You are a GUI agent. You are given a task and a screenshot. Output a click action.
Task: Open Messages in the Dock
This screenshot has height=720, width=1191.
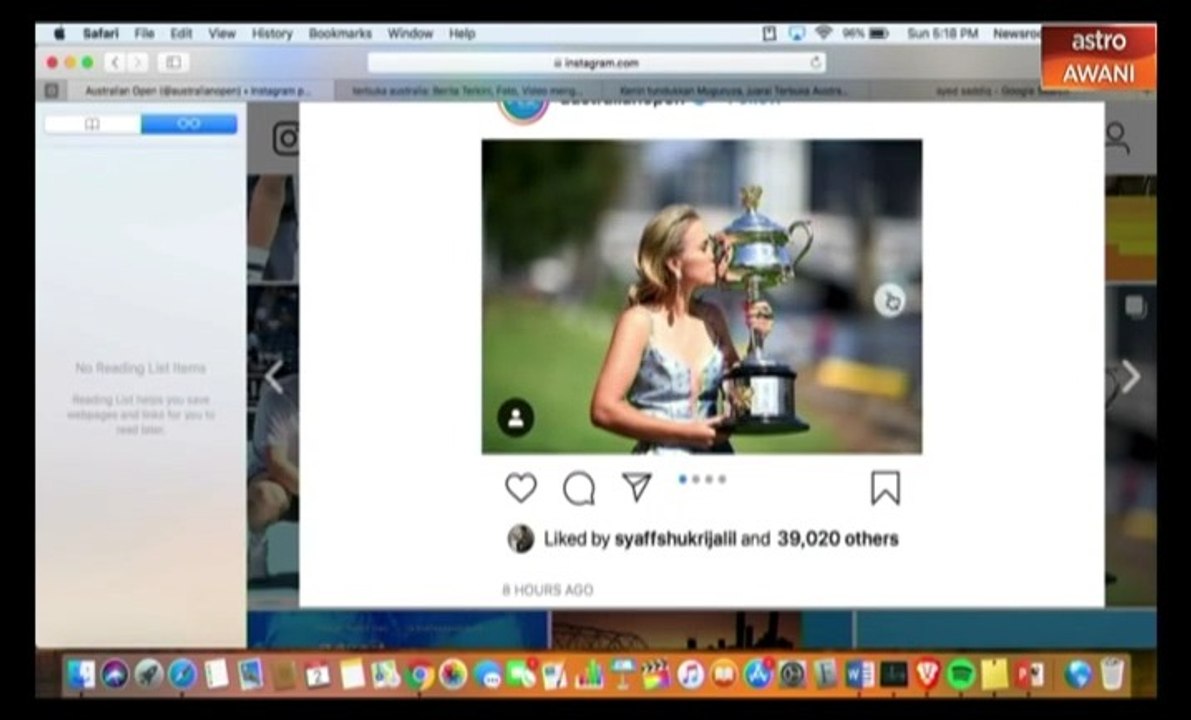click(x=487, y=674)
